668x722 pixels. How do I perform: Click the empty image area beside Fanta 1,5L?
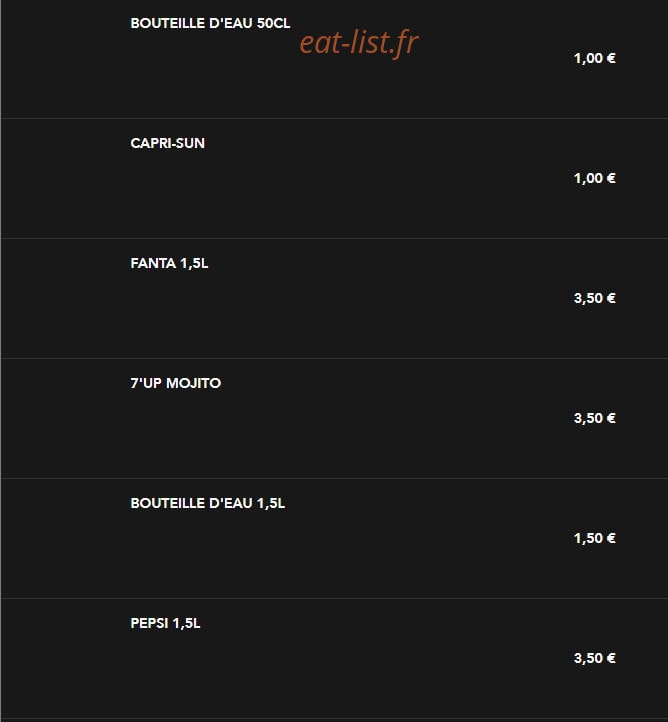[x=64, y=298]
